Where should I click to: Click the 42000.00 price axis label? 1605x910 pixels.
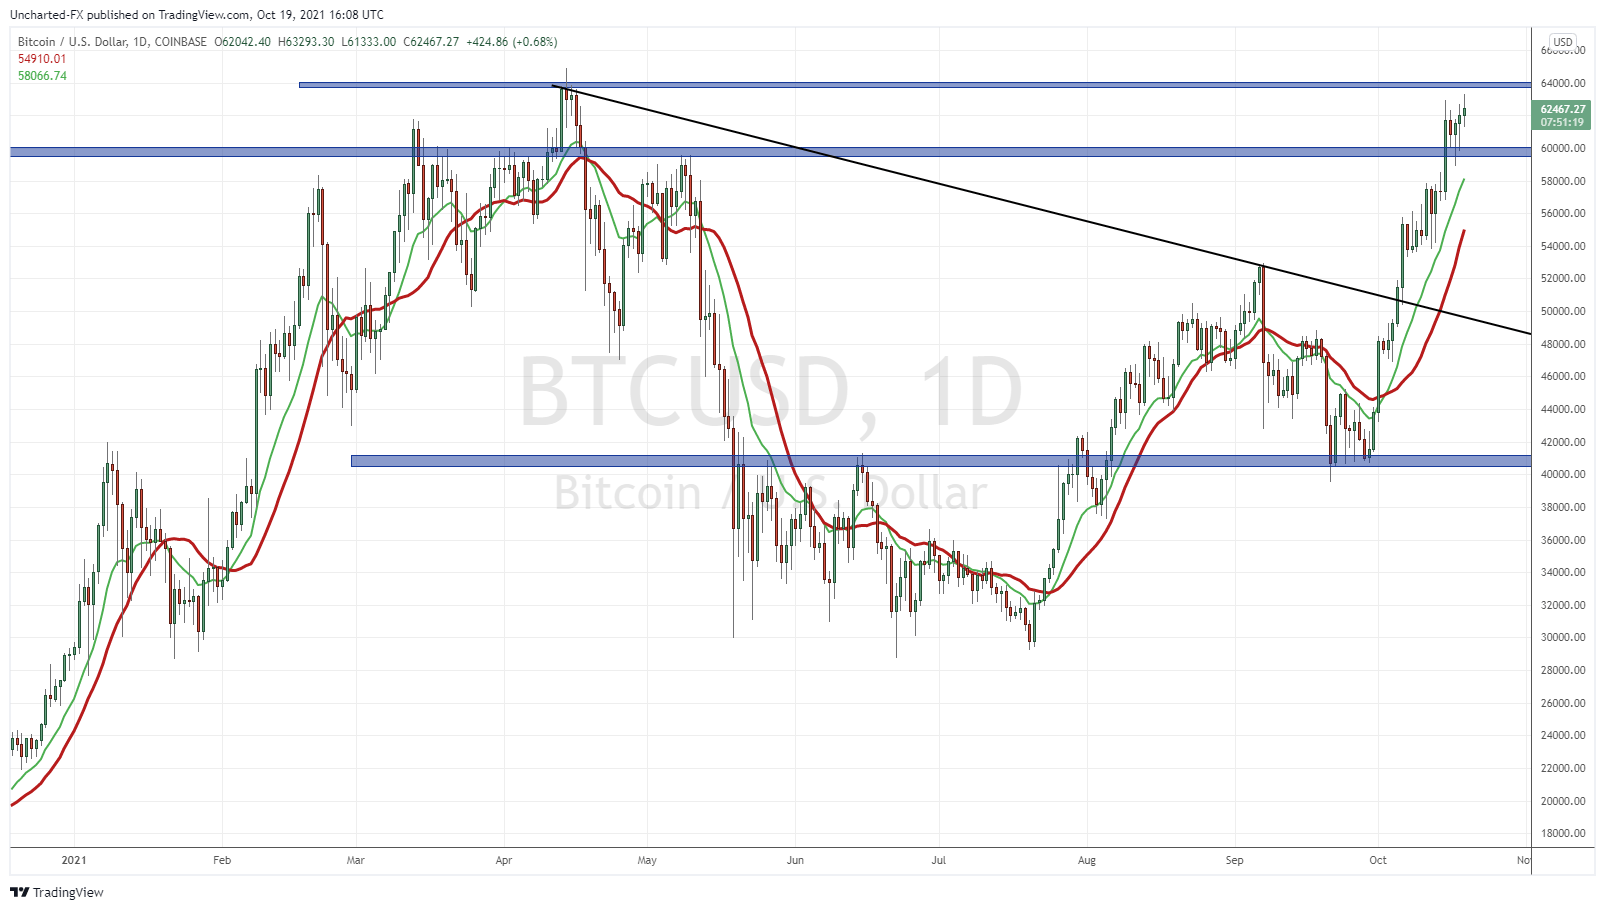pyautogui.click(x=1563, y=442)
